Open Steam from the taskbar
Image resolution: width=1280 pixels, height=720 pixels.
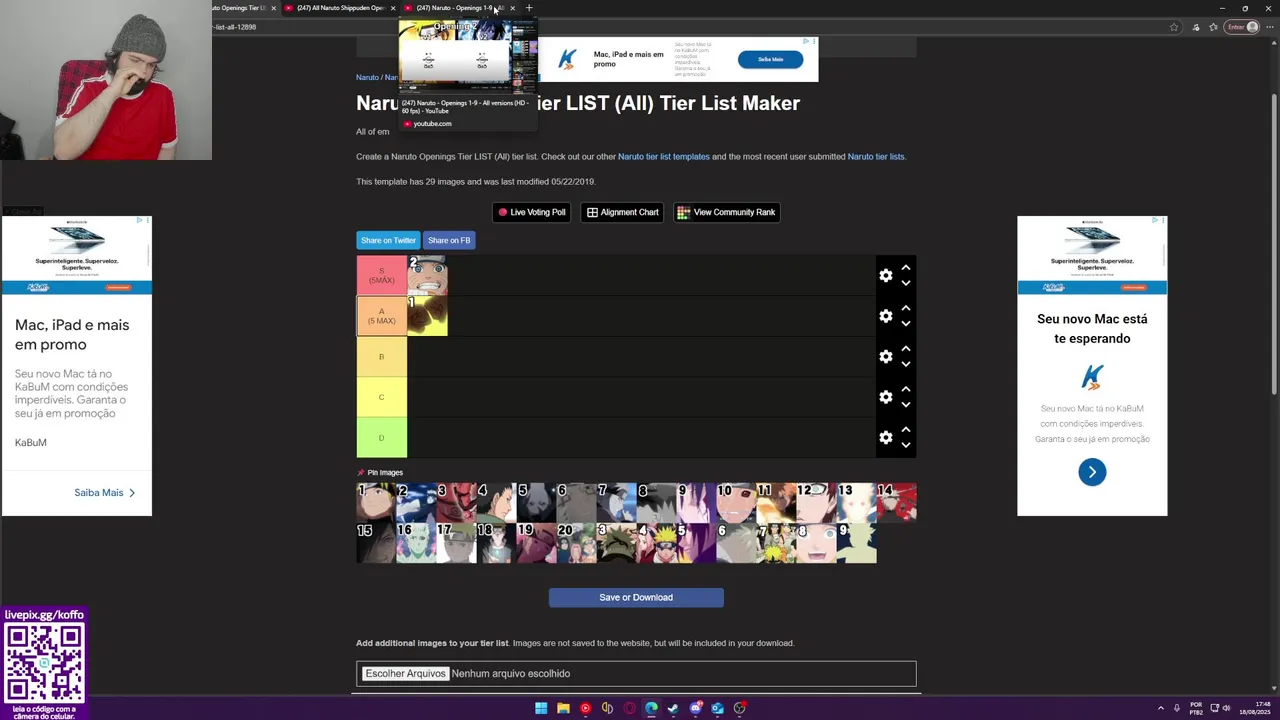click(x=673, y=708)
